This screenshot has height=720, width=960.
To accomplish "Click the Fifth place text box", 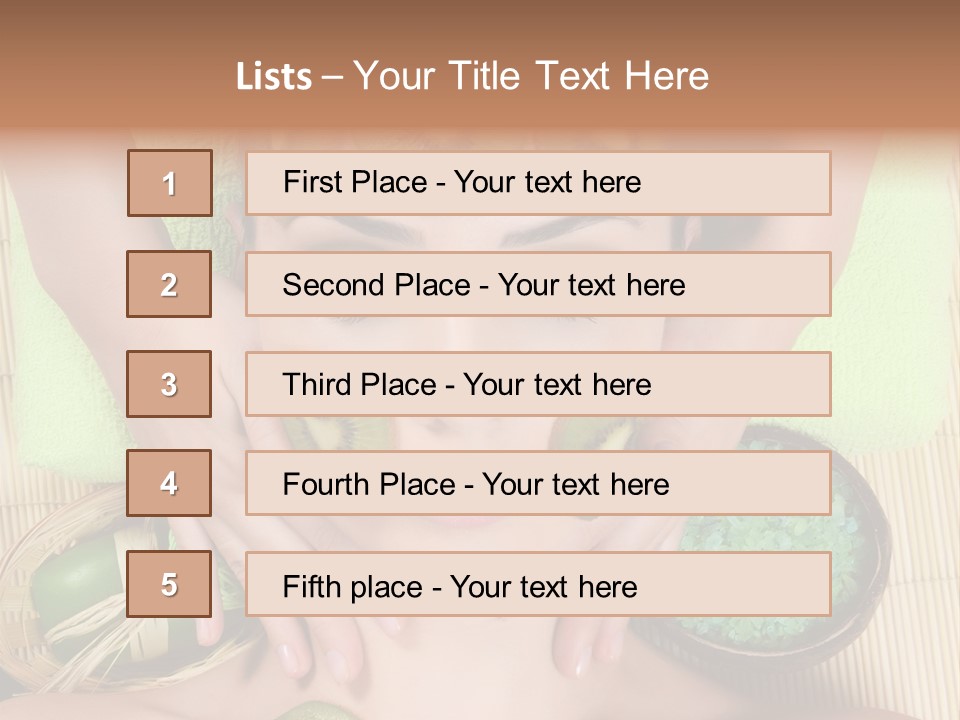I will (x=538, y=584).
